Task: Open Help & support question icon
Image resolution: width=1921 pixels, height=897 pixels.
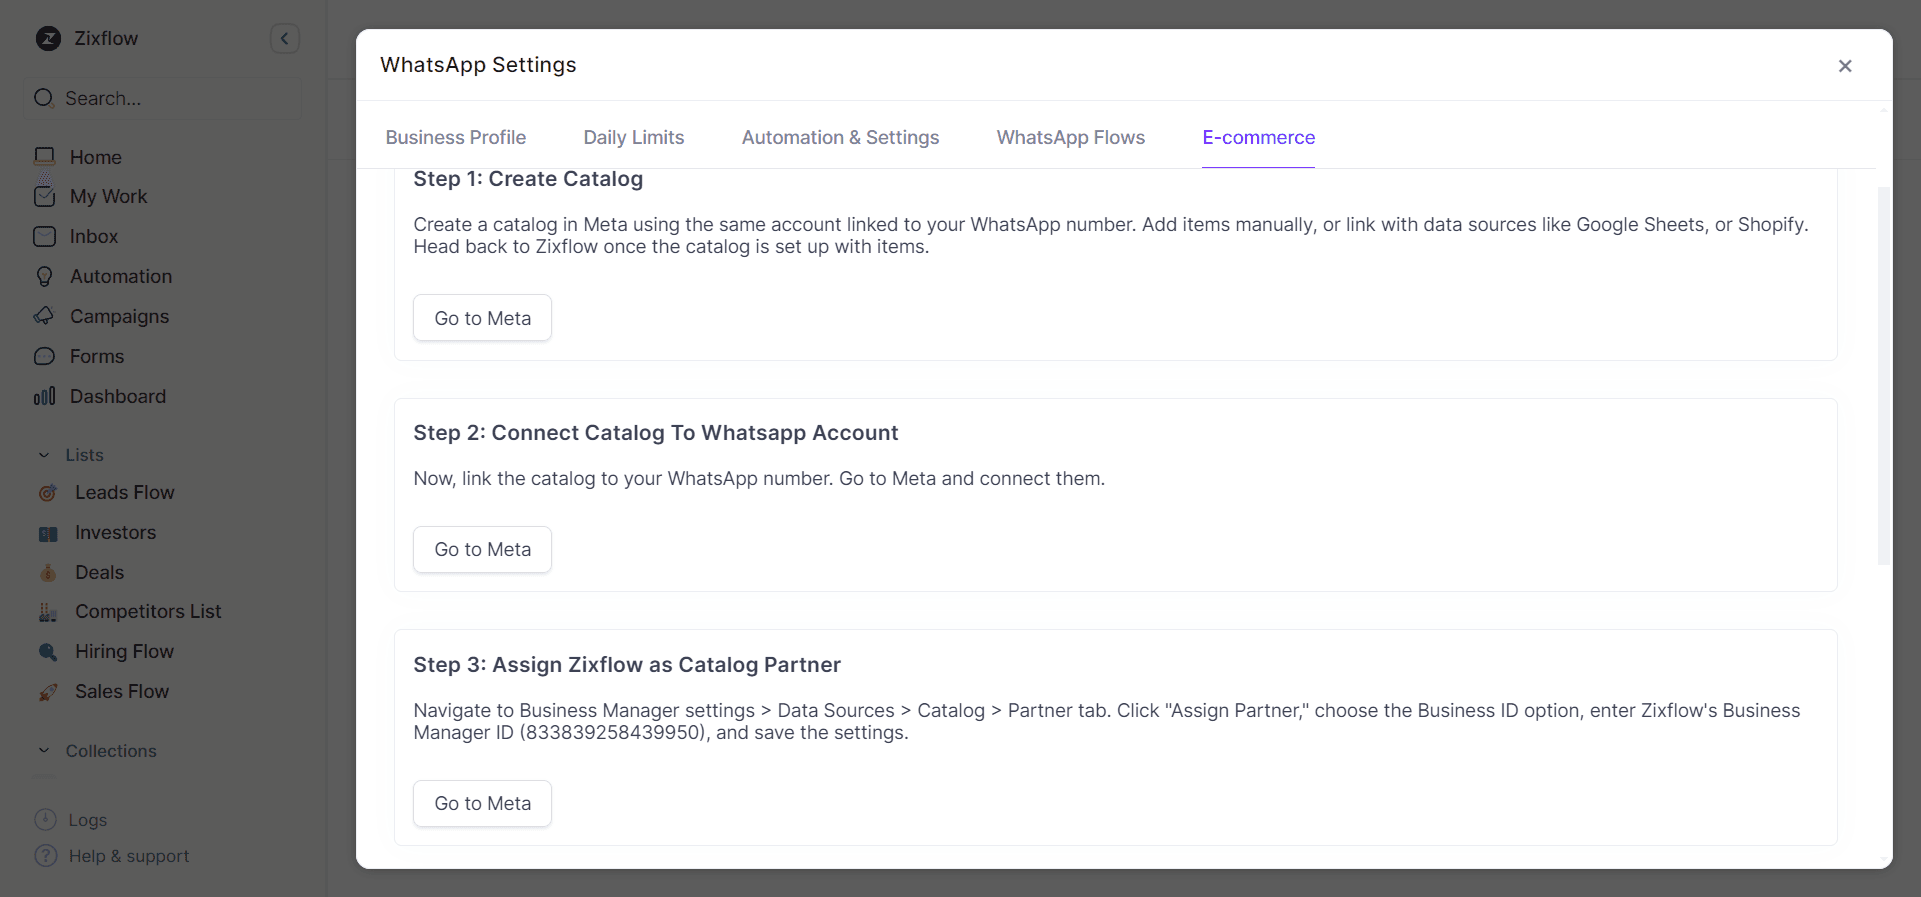Action: [x=45, y=856]
